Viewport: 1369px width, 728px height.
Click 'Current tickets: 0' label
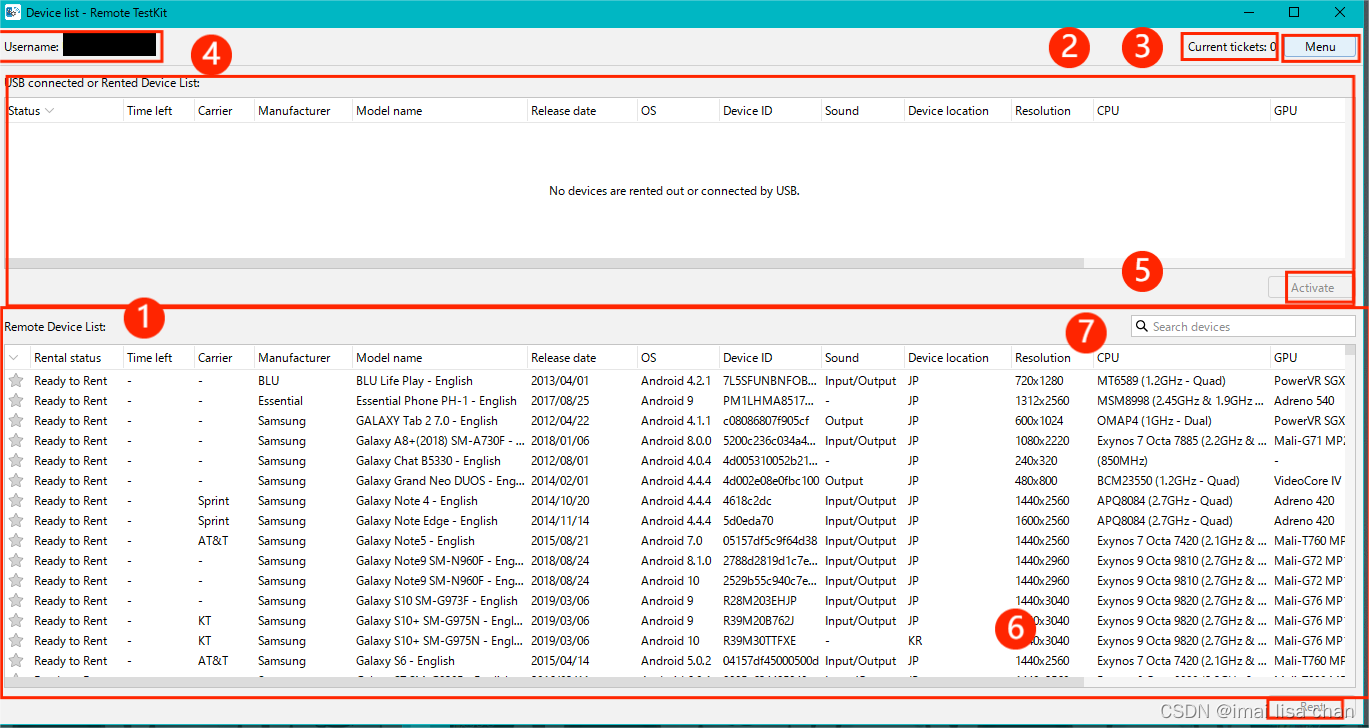coord(1231,47)
